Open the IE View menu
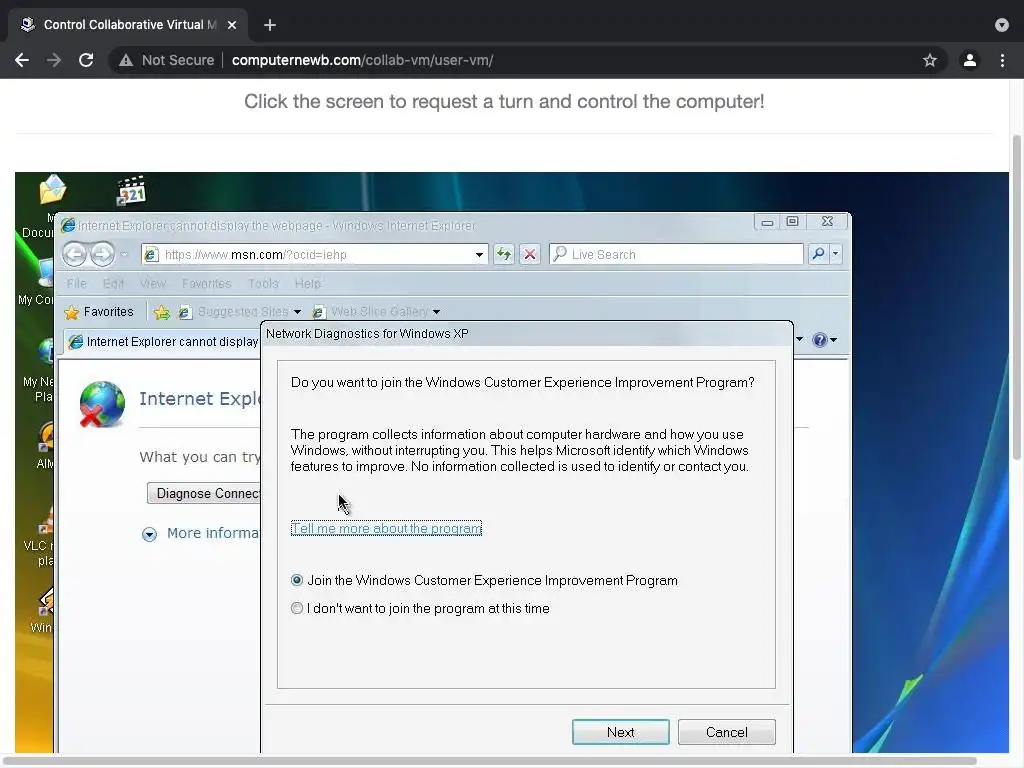1024x768 pixels. coord(153,283)
